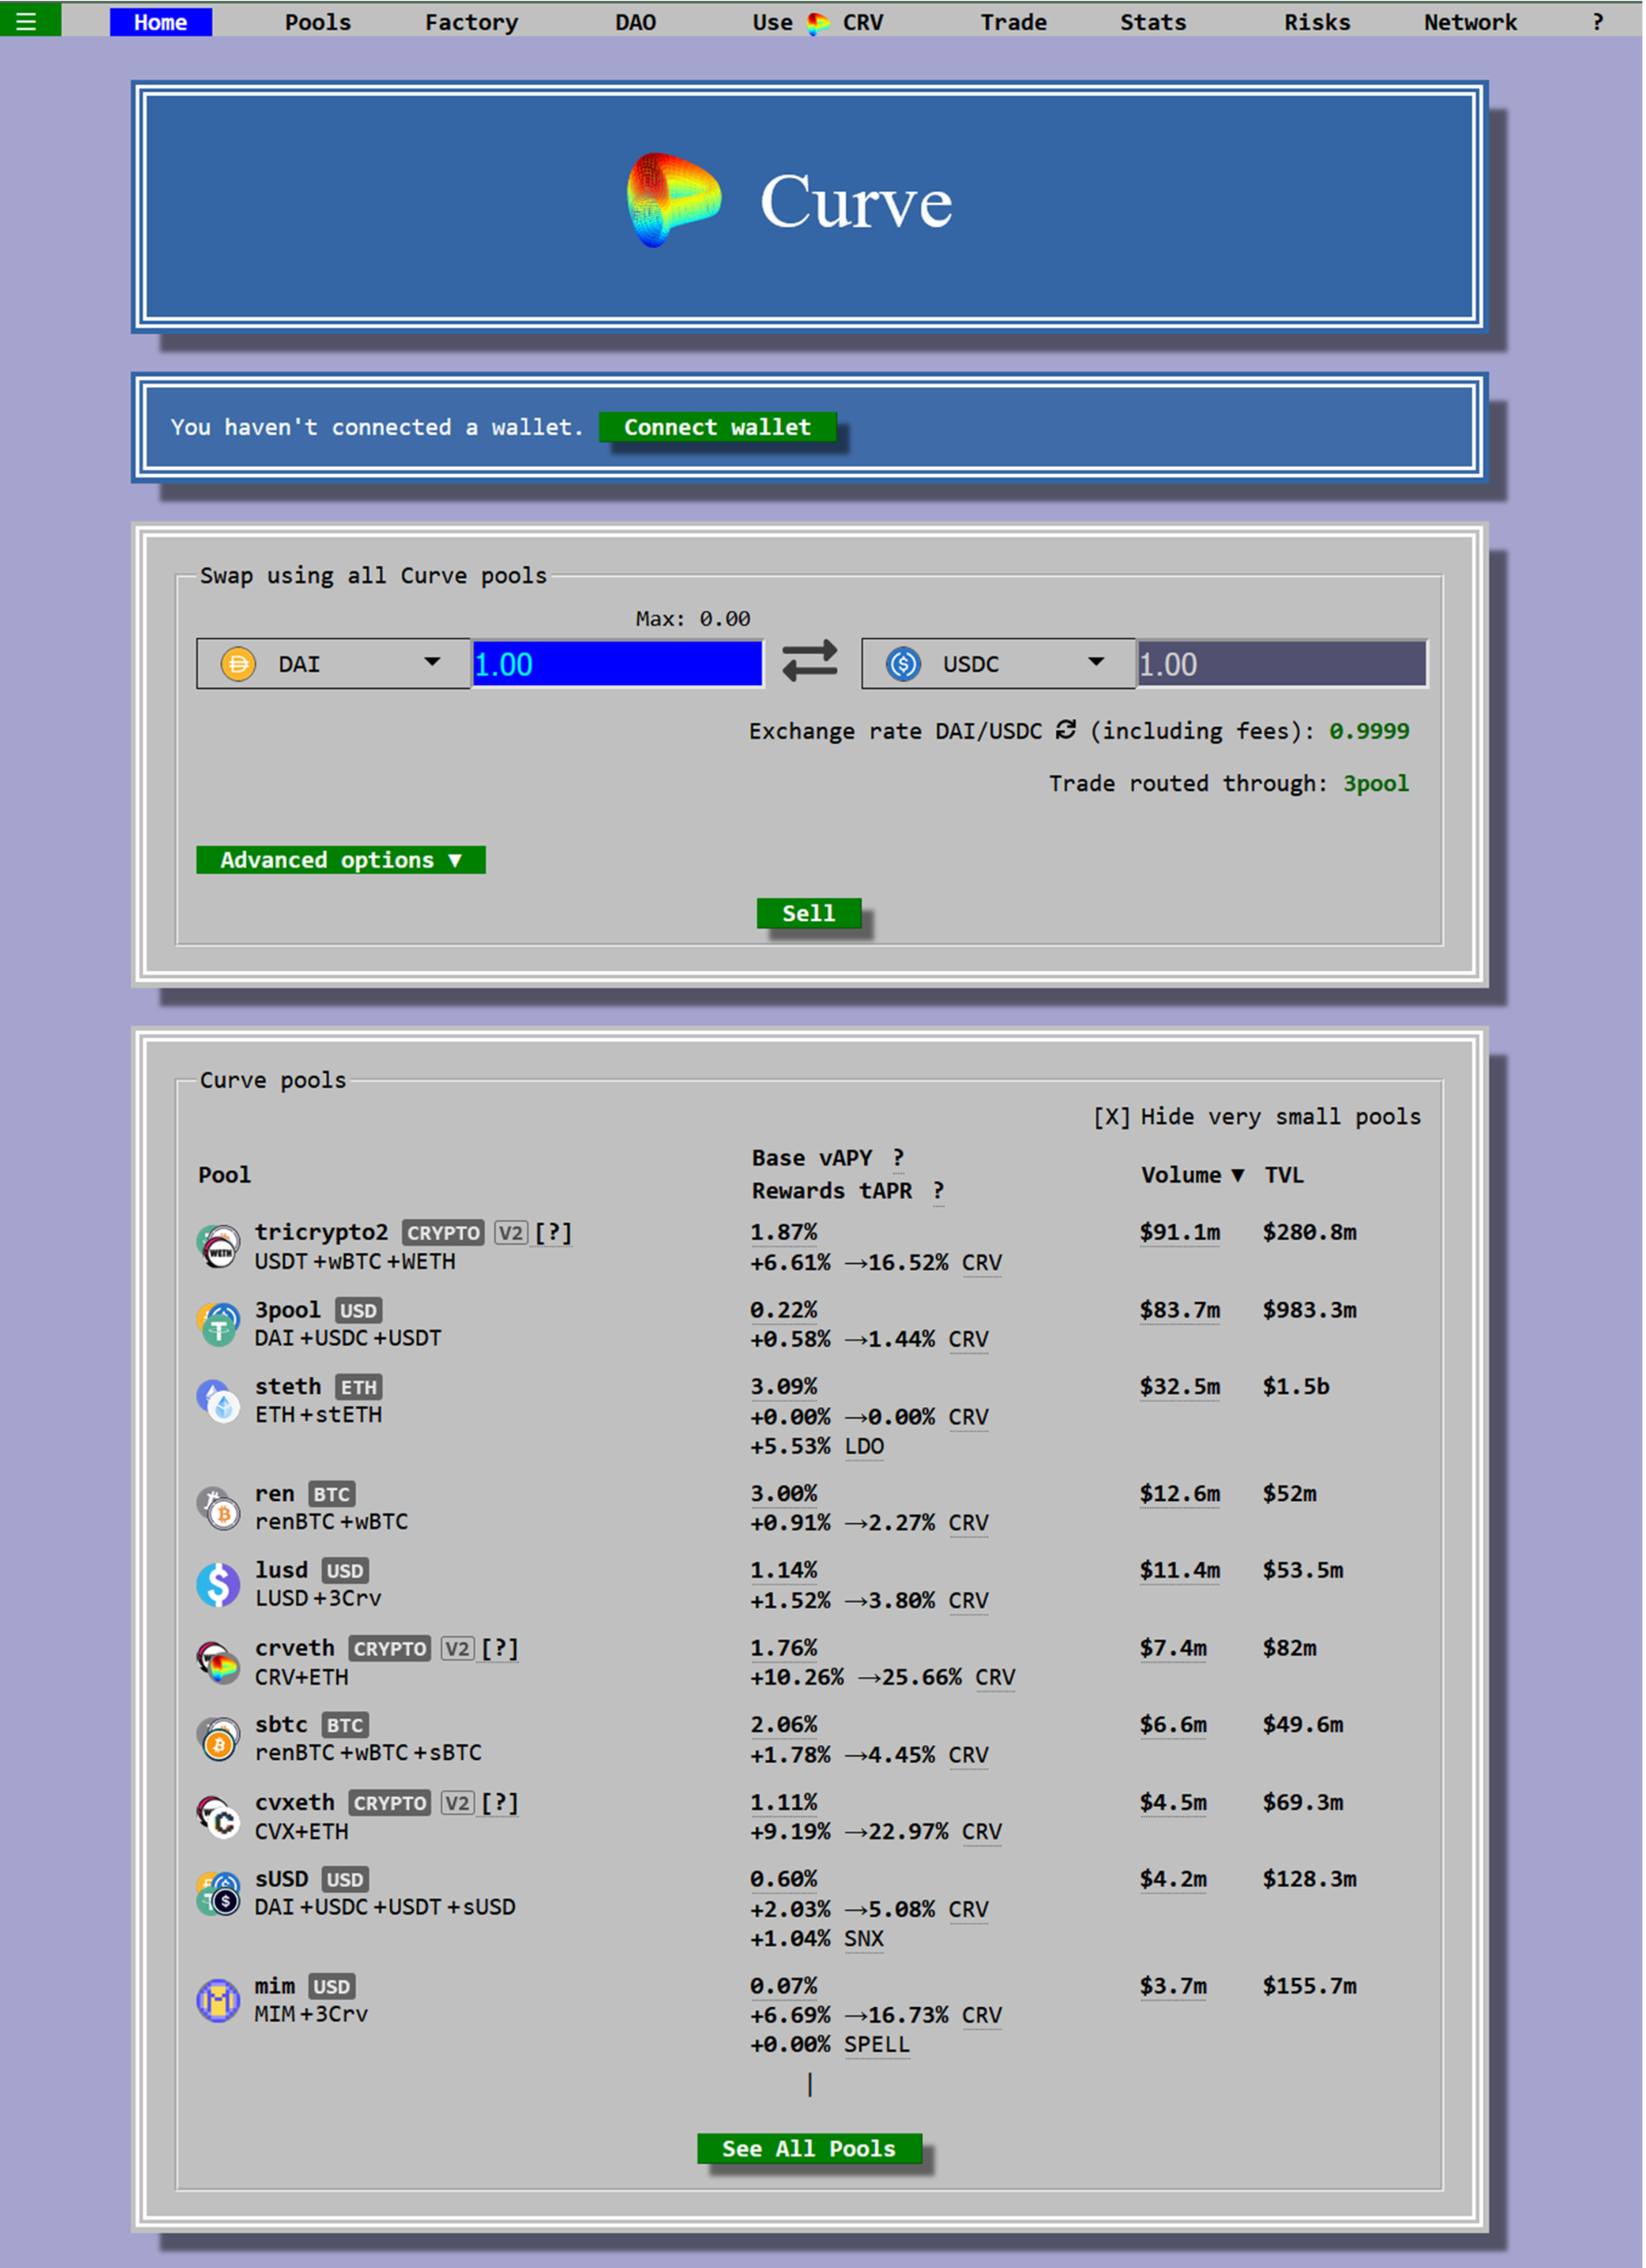
Task: Open the Pools menu item
Action: pyautogui.click(x=318, y=22)
